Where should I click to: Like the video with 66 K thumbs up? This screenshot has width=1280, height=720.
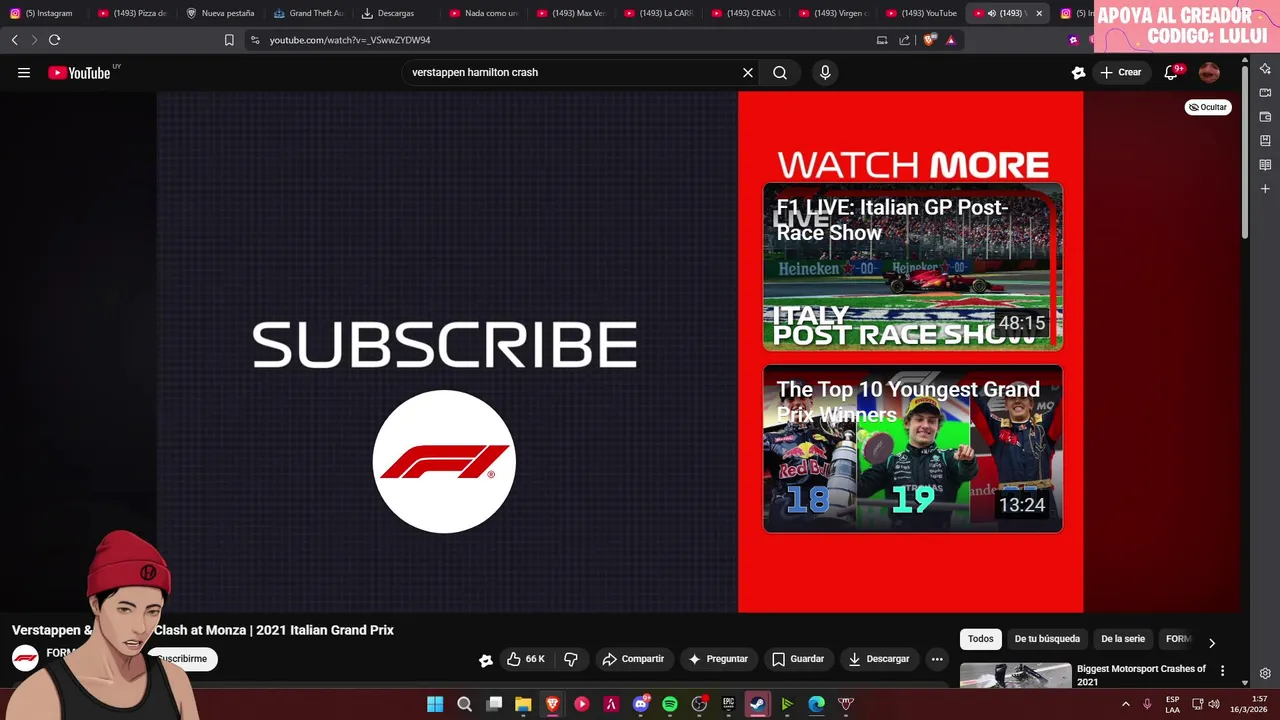526,659
